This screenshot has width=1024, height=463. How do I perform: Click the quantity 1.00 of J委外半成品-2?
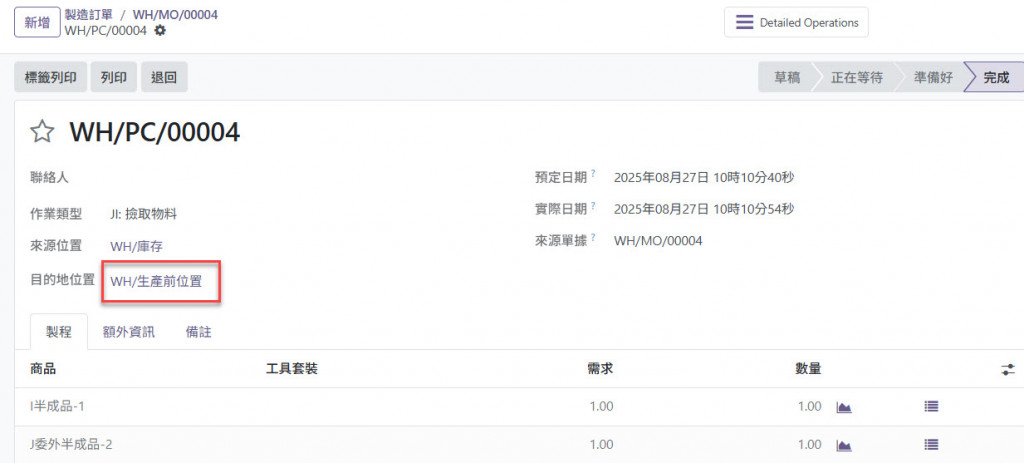(x=809, y=445)
